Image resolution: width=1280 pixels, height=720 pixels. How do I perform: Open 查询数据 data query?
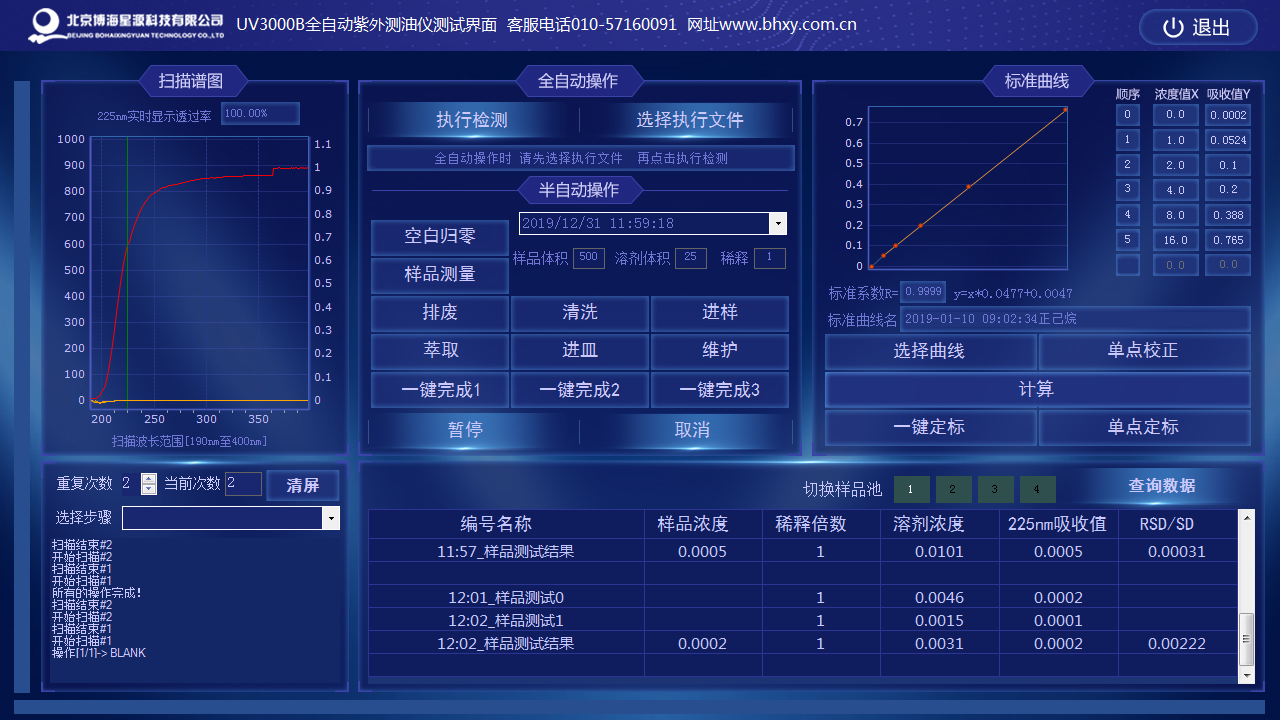click(1161, 486)
